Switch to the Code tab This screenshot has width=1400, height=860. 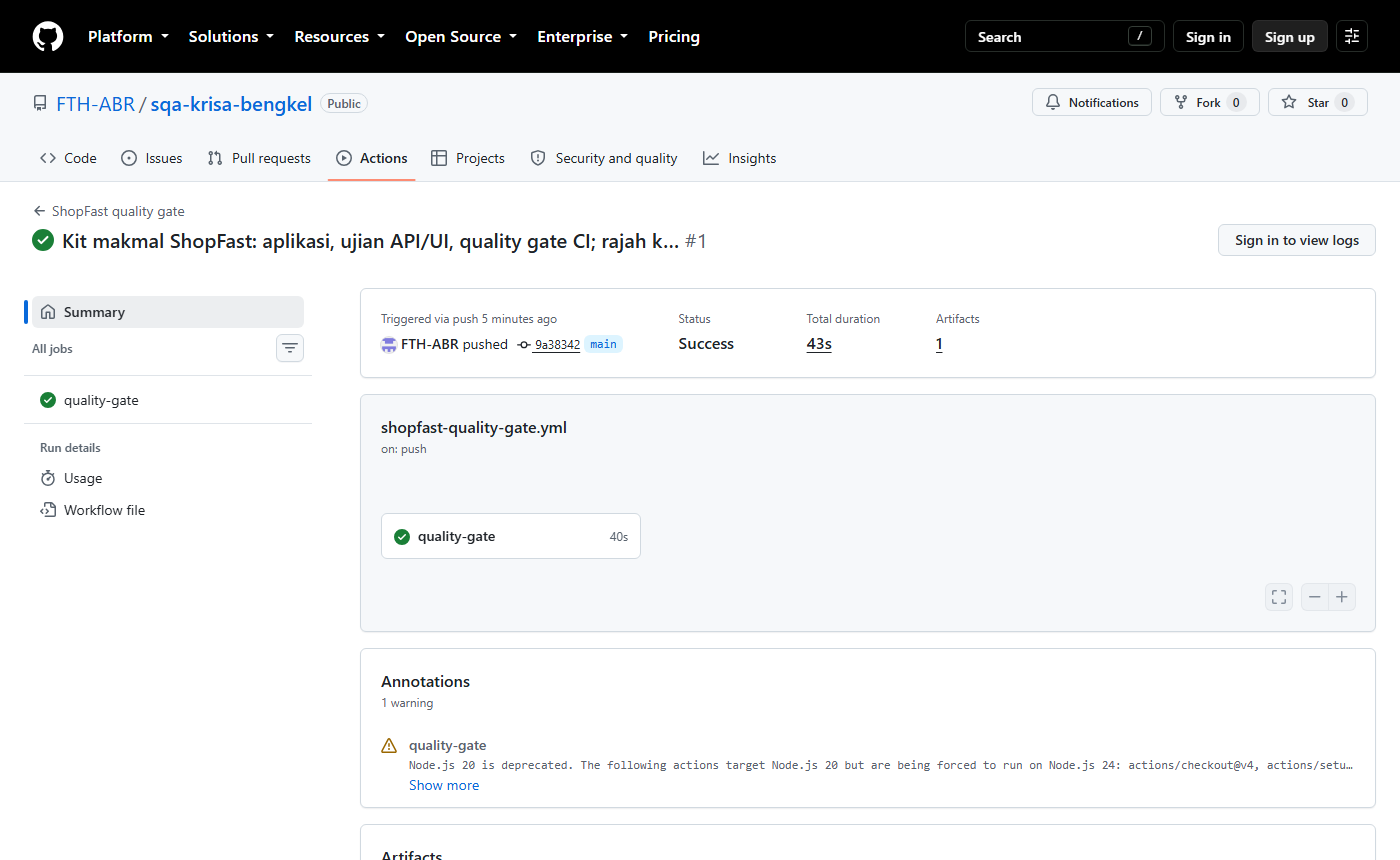coord(68,158)
